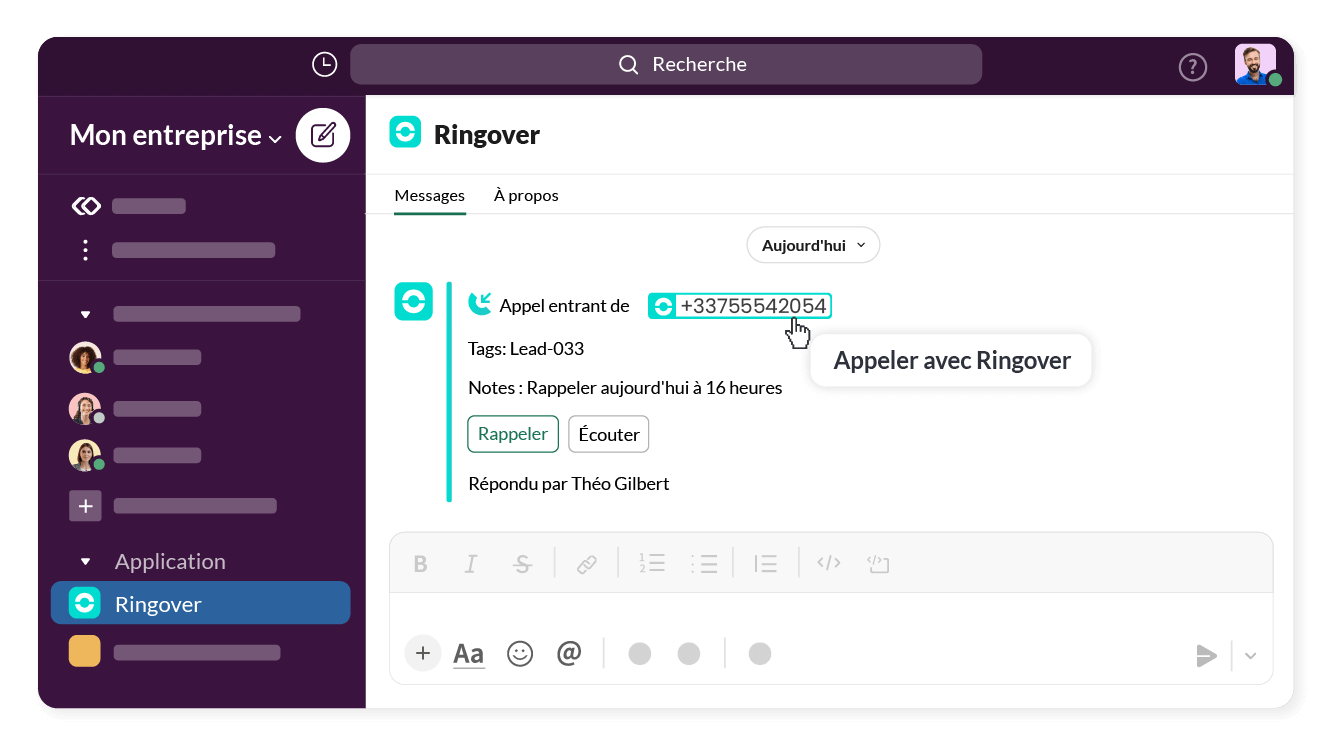Open the Mon entreprise workspace dropdown

click(x=176, y=136)
